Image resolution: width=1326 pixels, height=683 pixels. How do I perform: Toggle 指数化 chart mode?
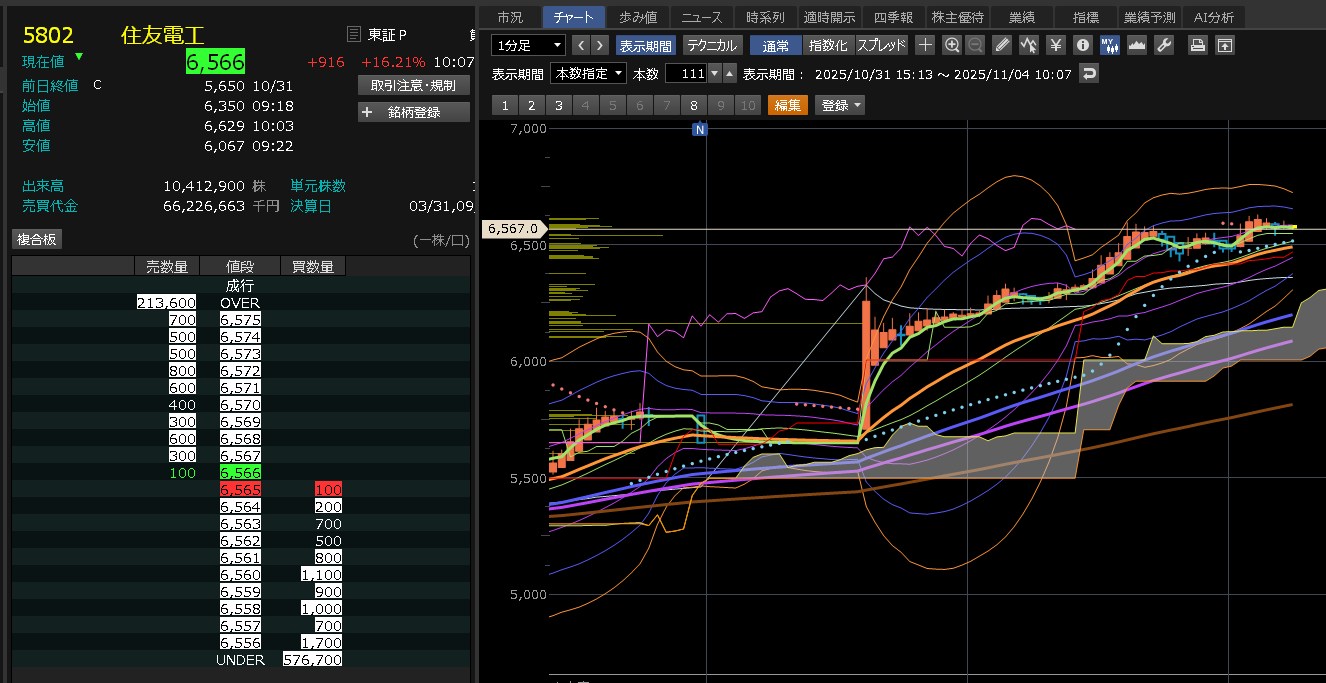pos(828,45)
